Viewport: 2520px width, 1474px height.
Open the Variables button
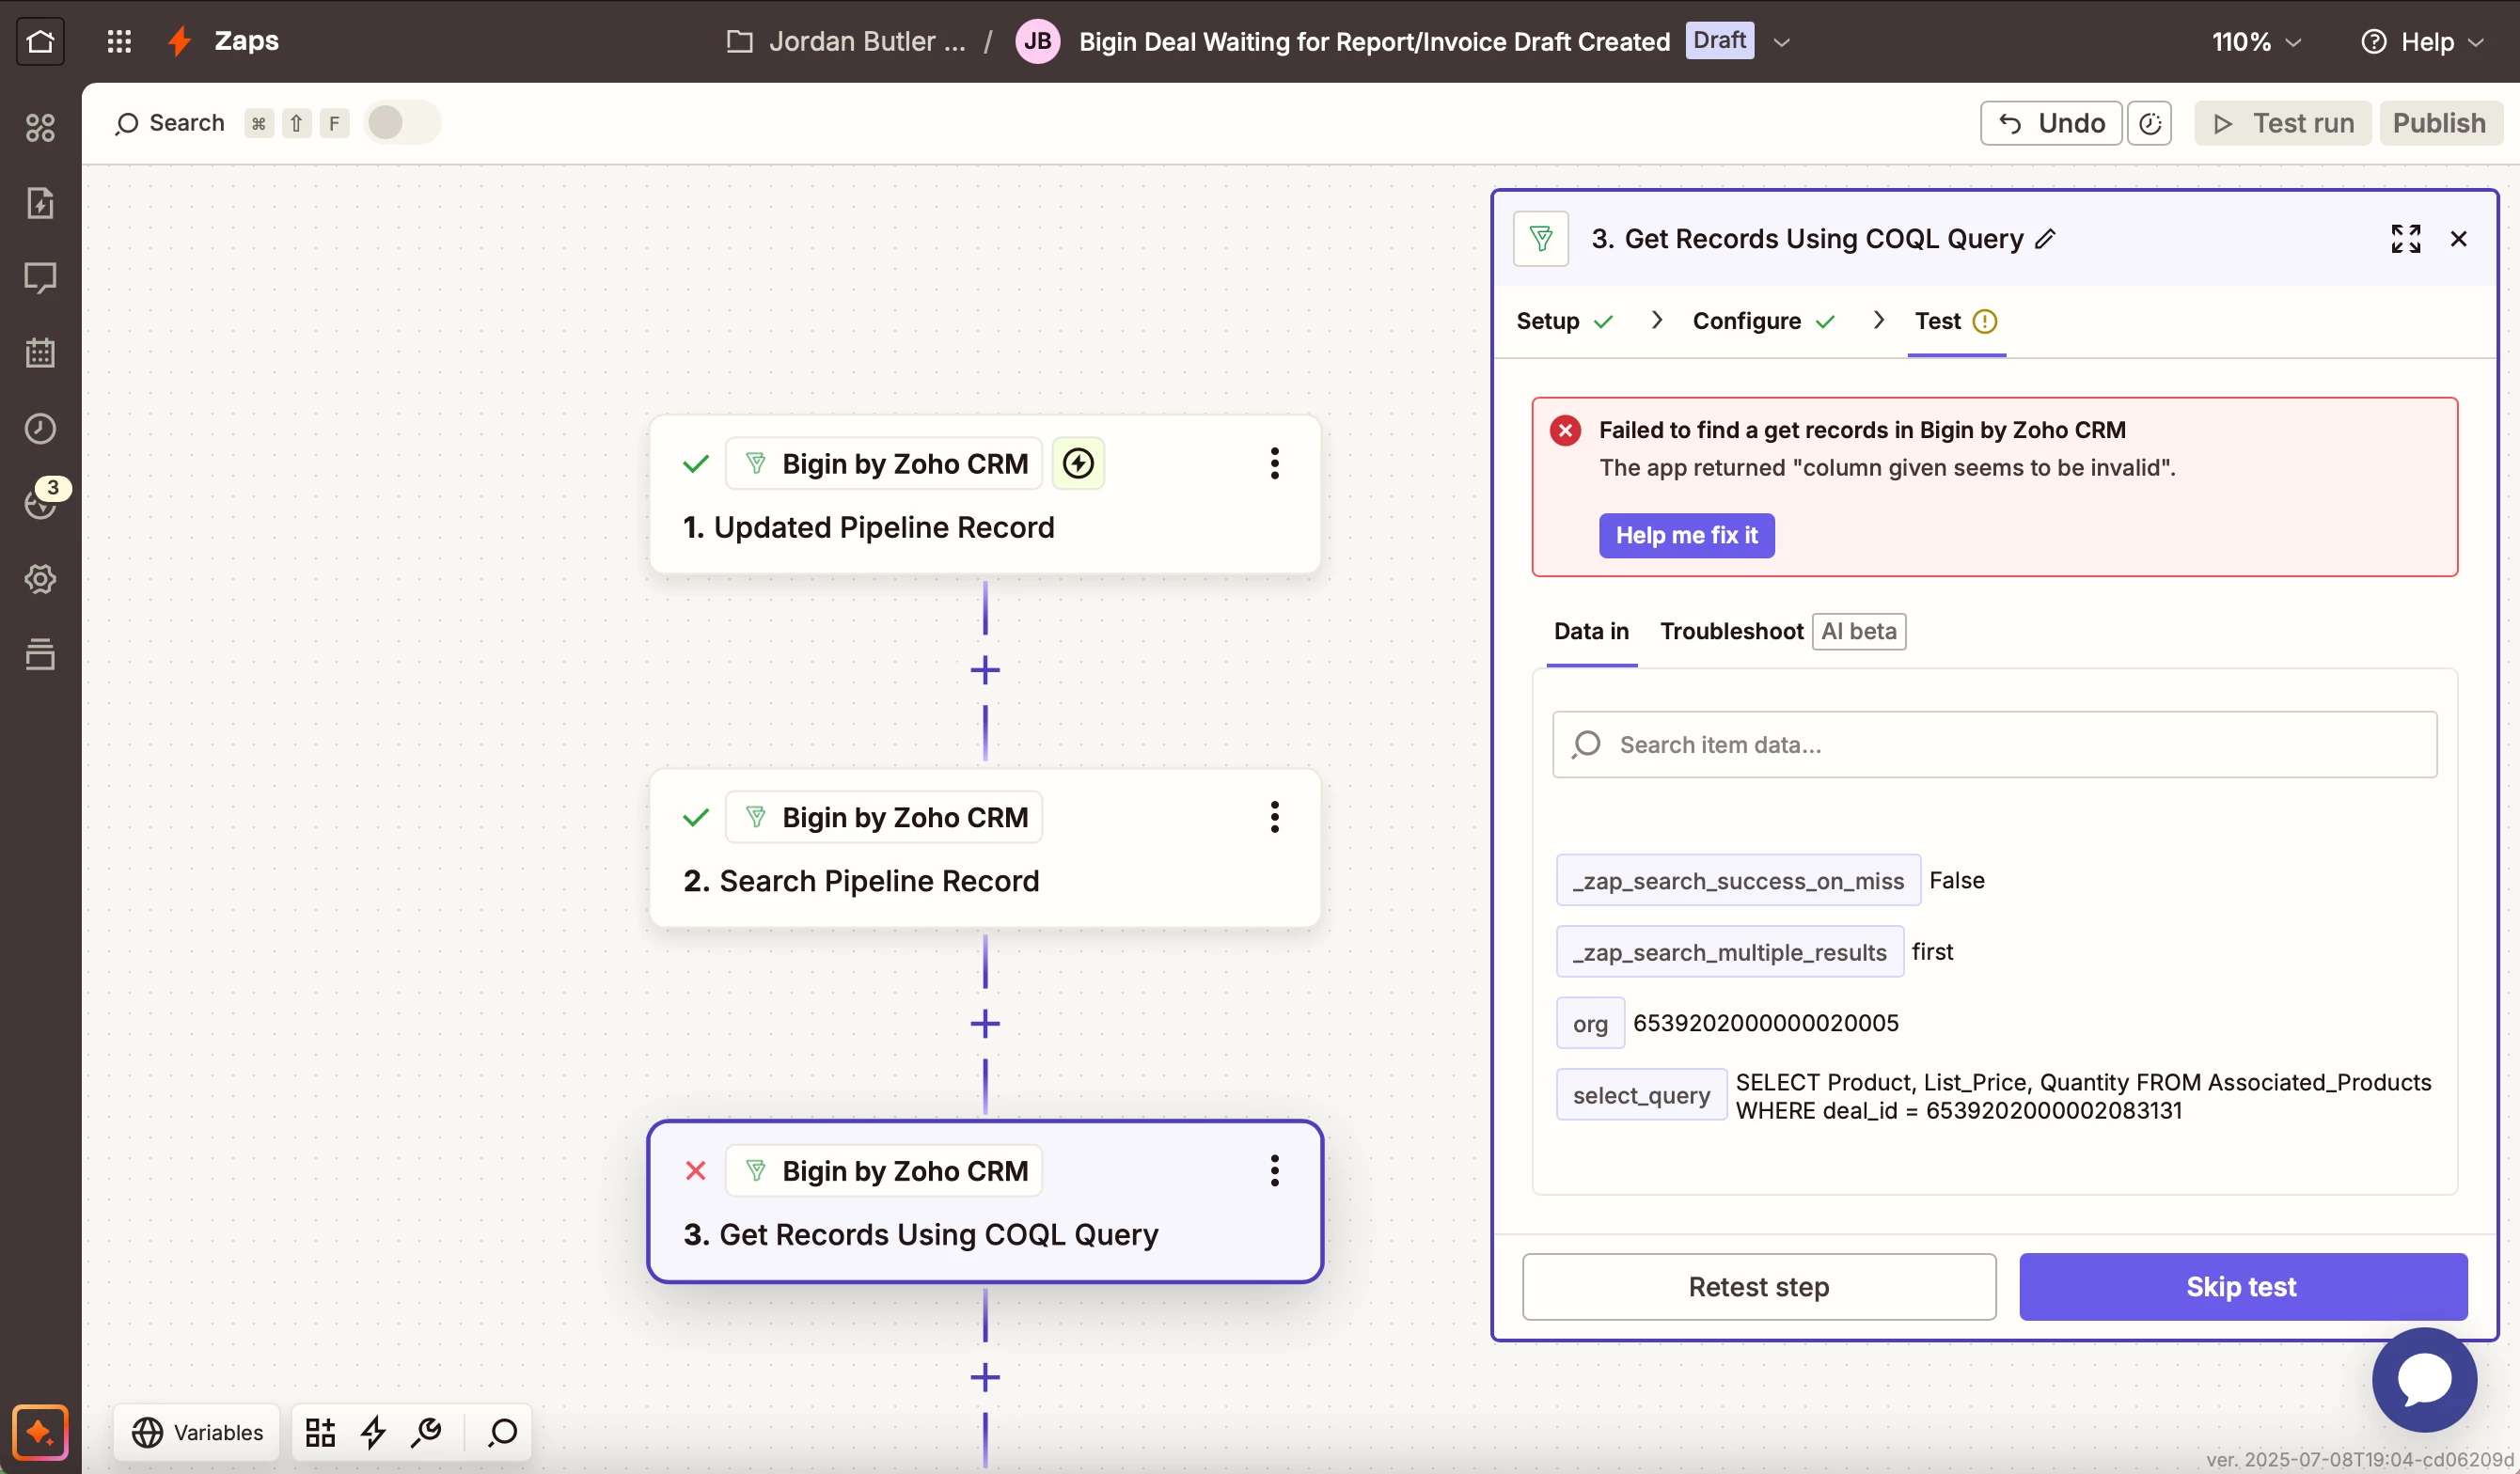click(198, 1432)
